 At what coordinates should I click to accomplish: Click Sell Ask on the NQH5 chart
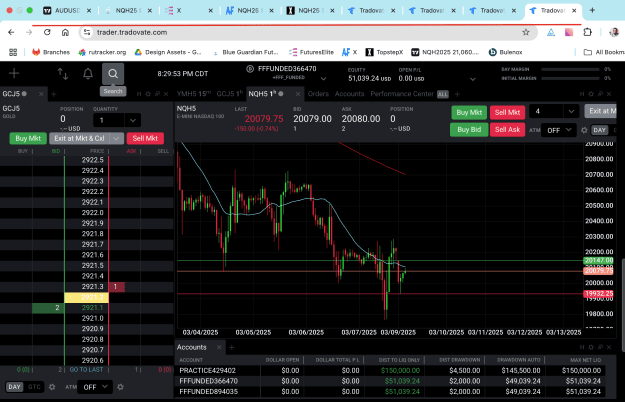[507, 129]
